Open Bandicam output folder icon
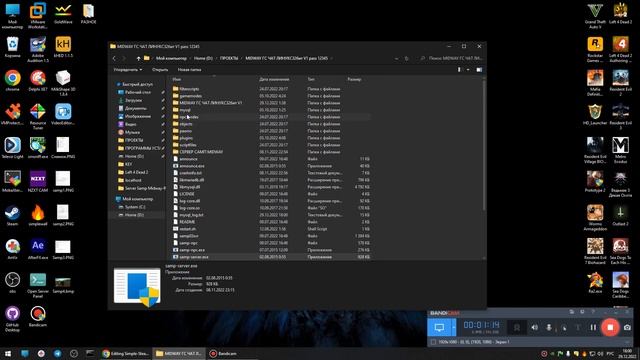 [x=572, y=312]
